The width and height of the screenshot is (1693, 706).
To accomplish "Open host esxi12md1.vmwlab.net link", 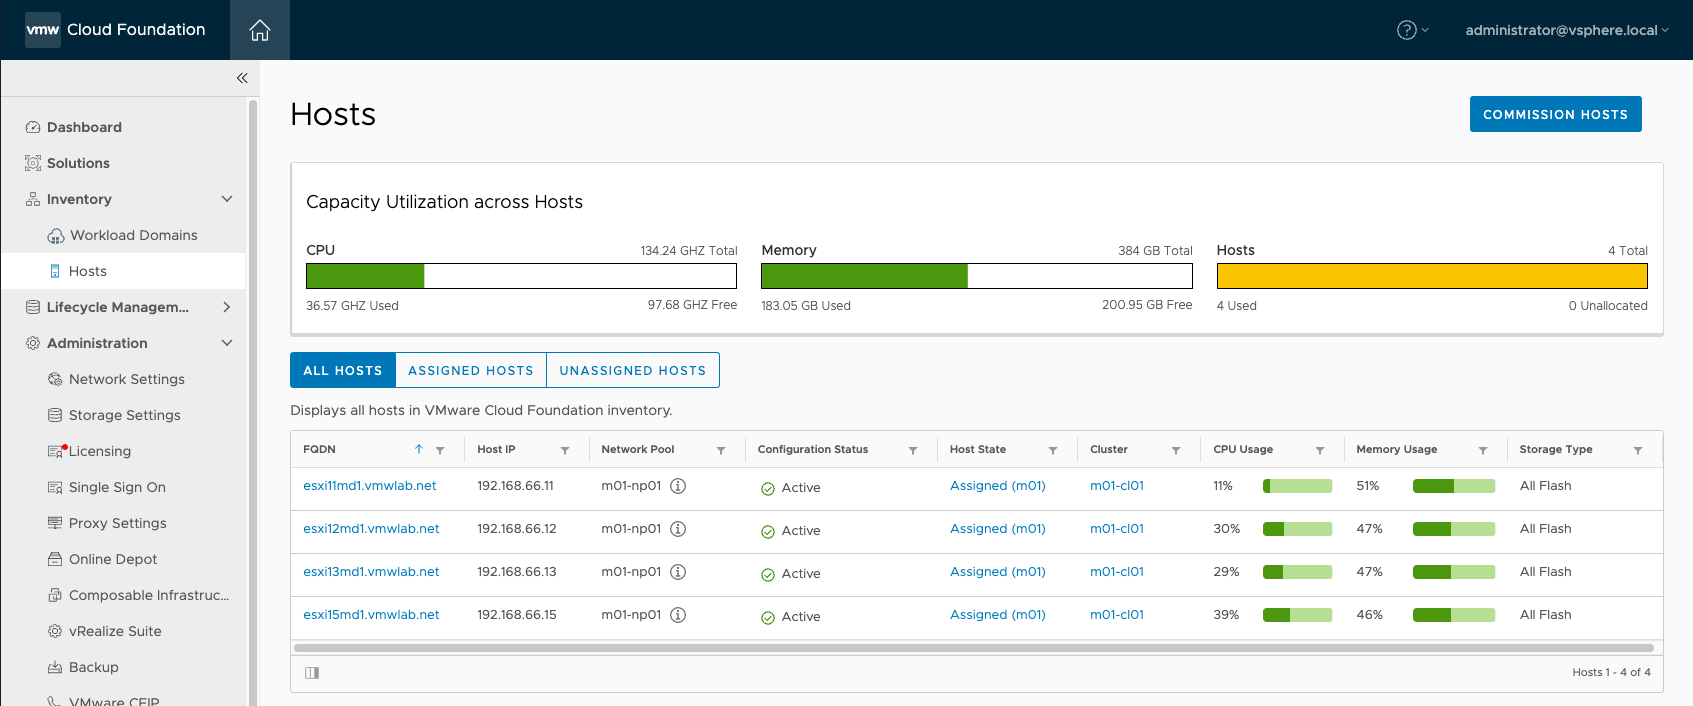I will tap(371, 529).
